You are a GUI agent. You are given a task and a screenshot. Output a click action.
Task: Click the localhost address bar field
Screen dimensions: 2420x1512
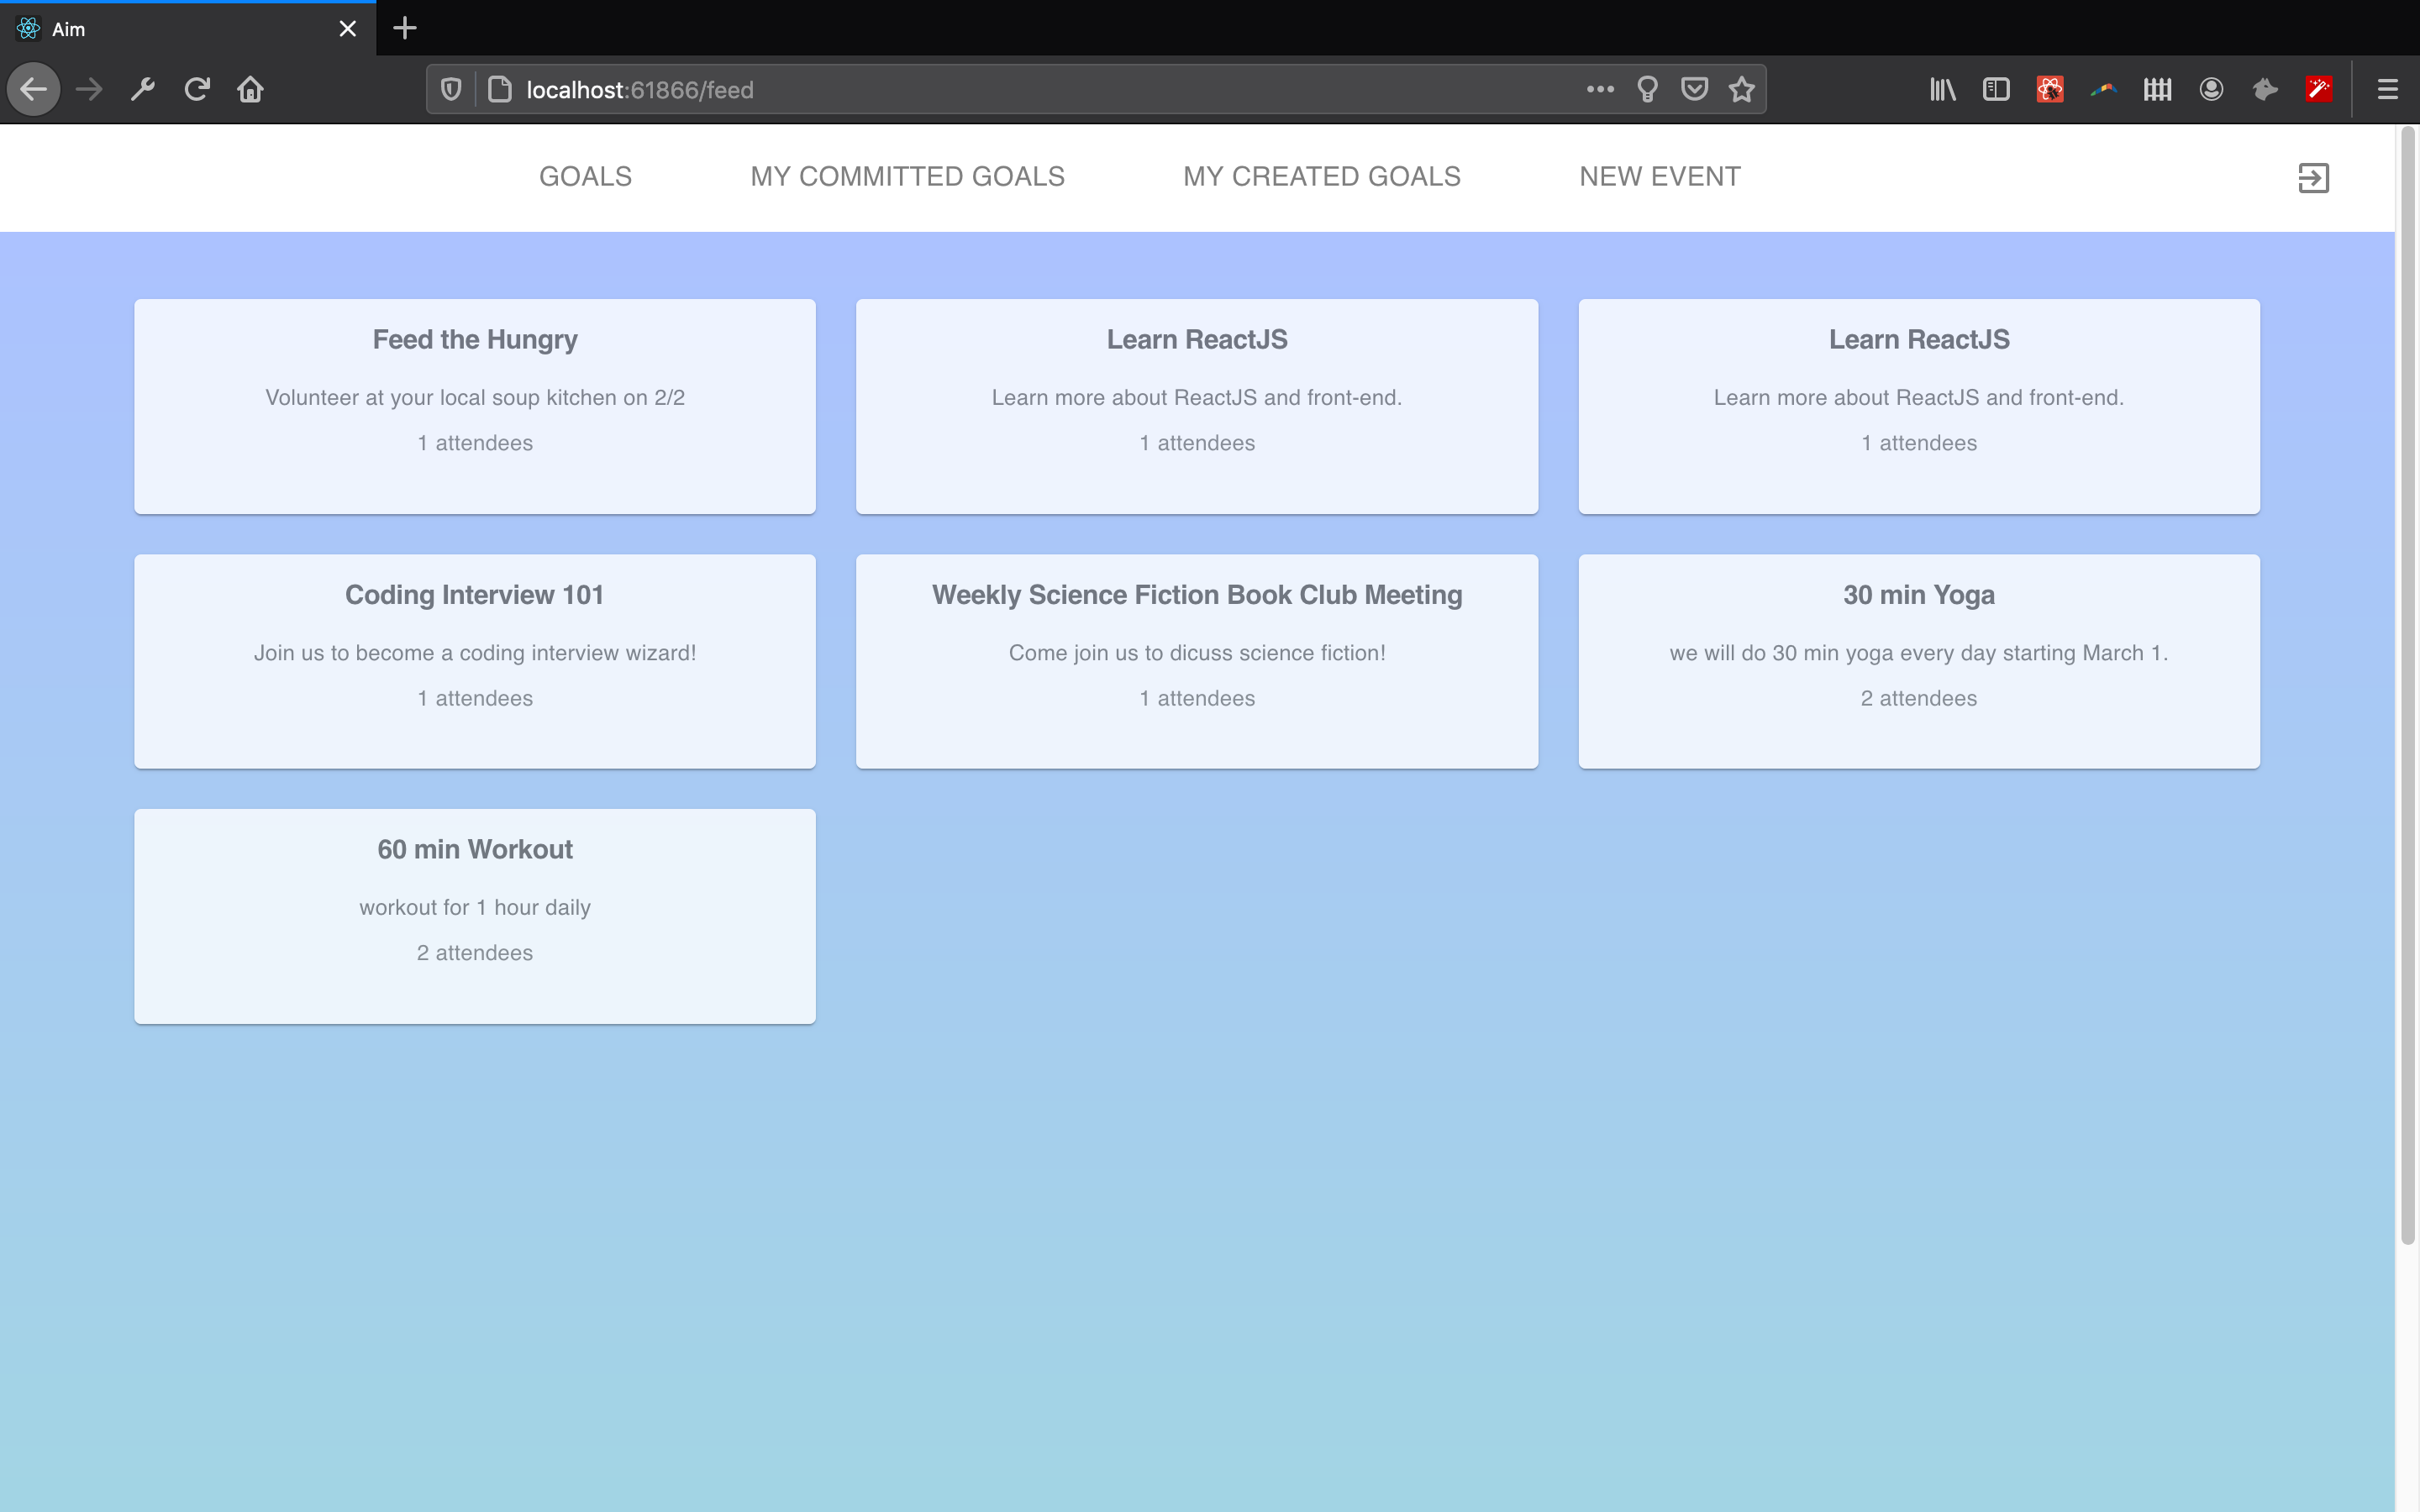point(1000,90)
